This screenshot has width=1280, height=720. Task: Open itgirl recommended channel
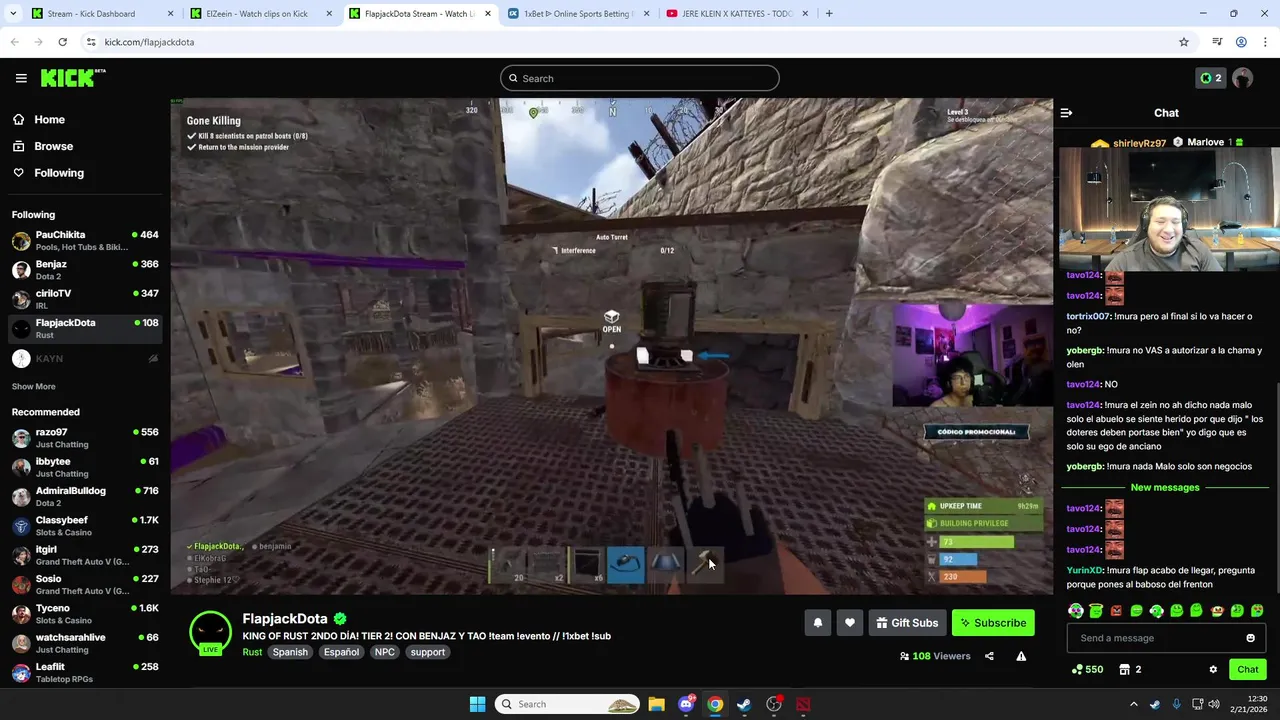point(85,555)
